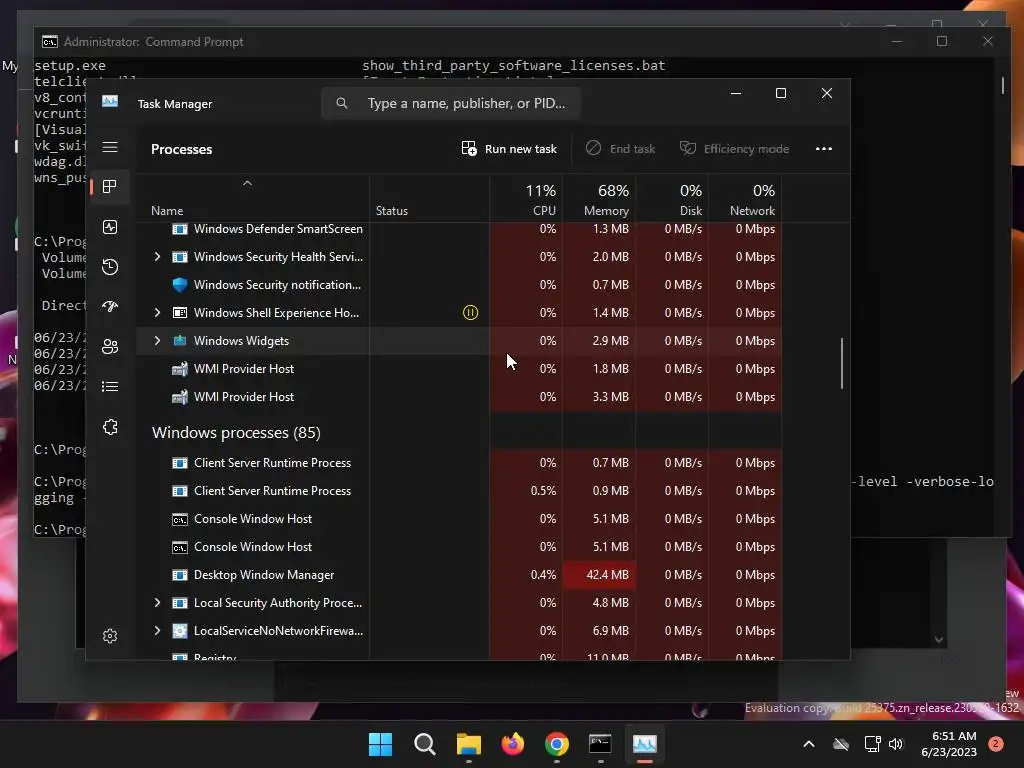Open File Explorer from taskbar
The width and height of the screenshot is (1024, 768).
(468, 744)
